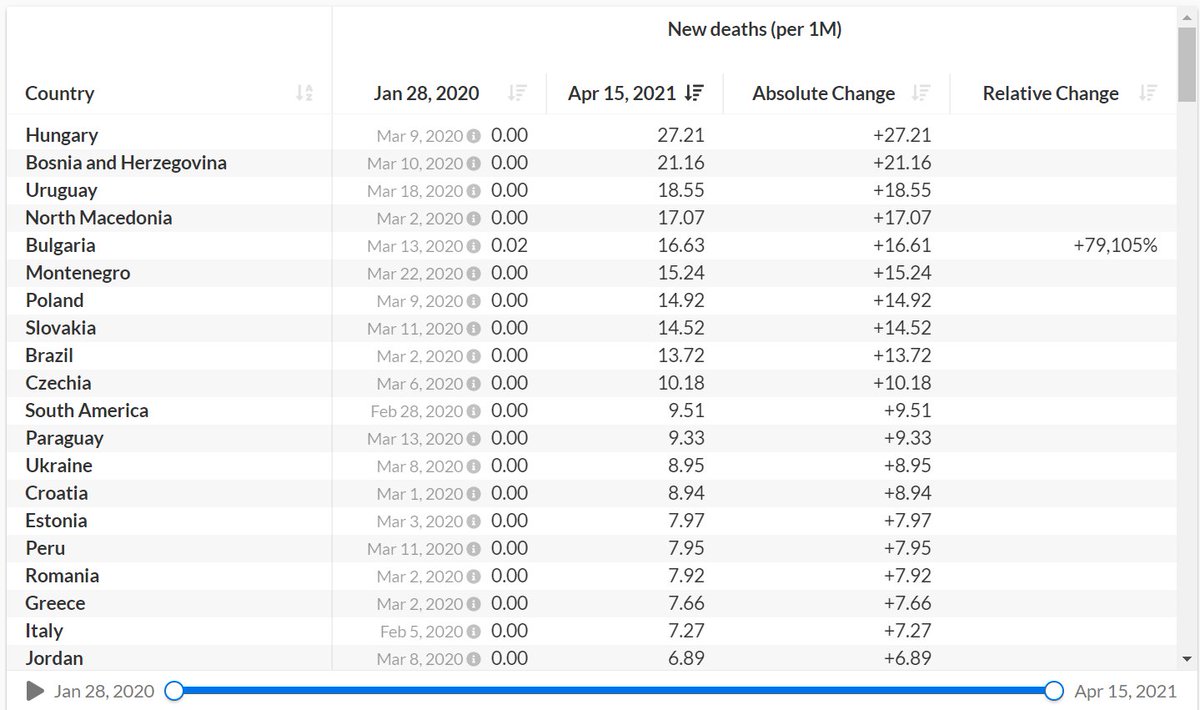Image resolution: width=1200 pixels, height=710 pixels.
Task: Select the Uruguay country name
Action: [x=61, y=190]
